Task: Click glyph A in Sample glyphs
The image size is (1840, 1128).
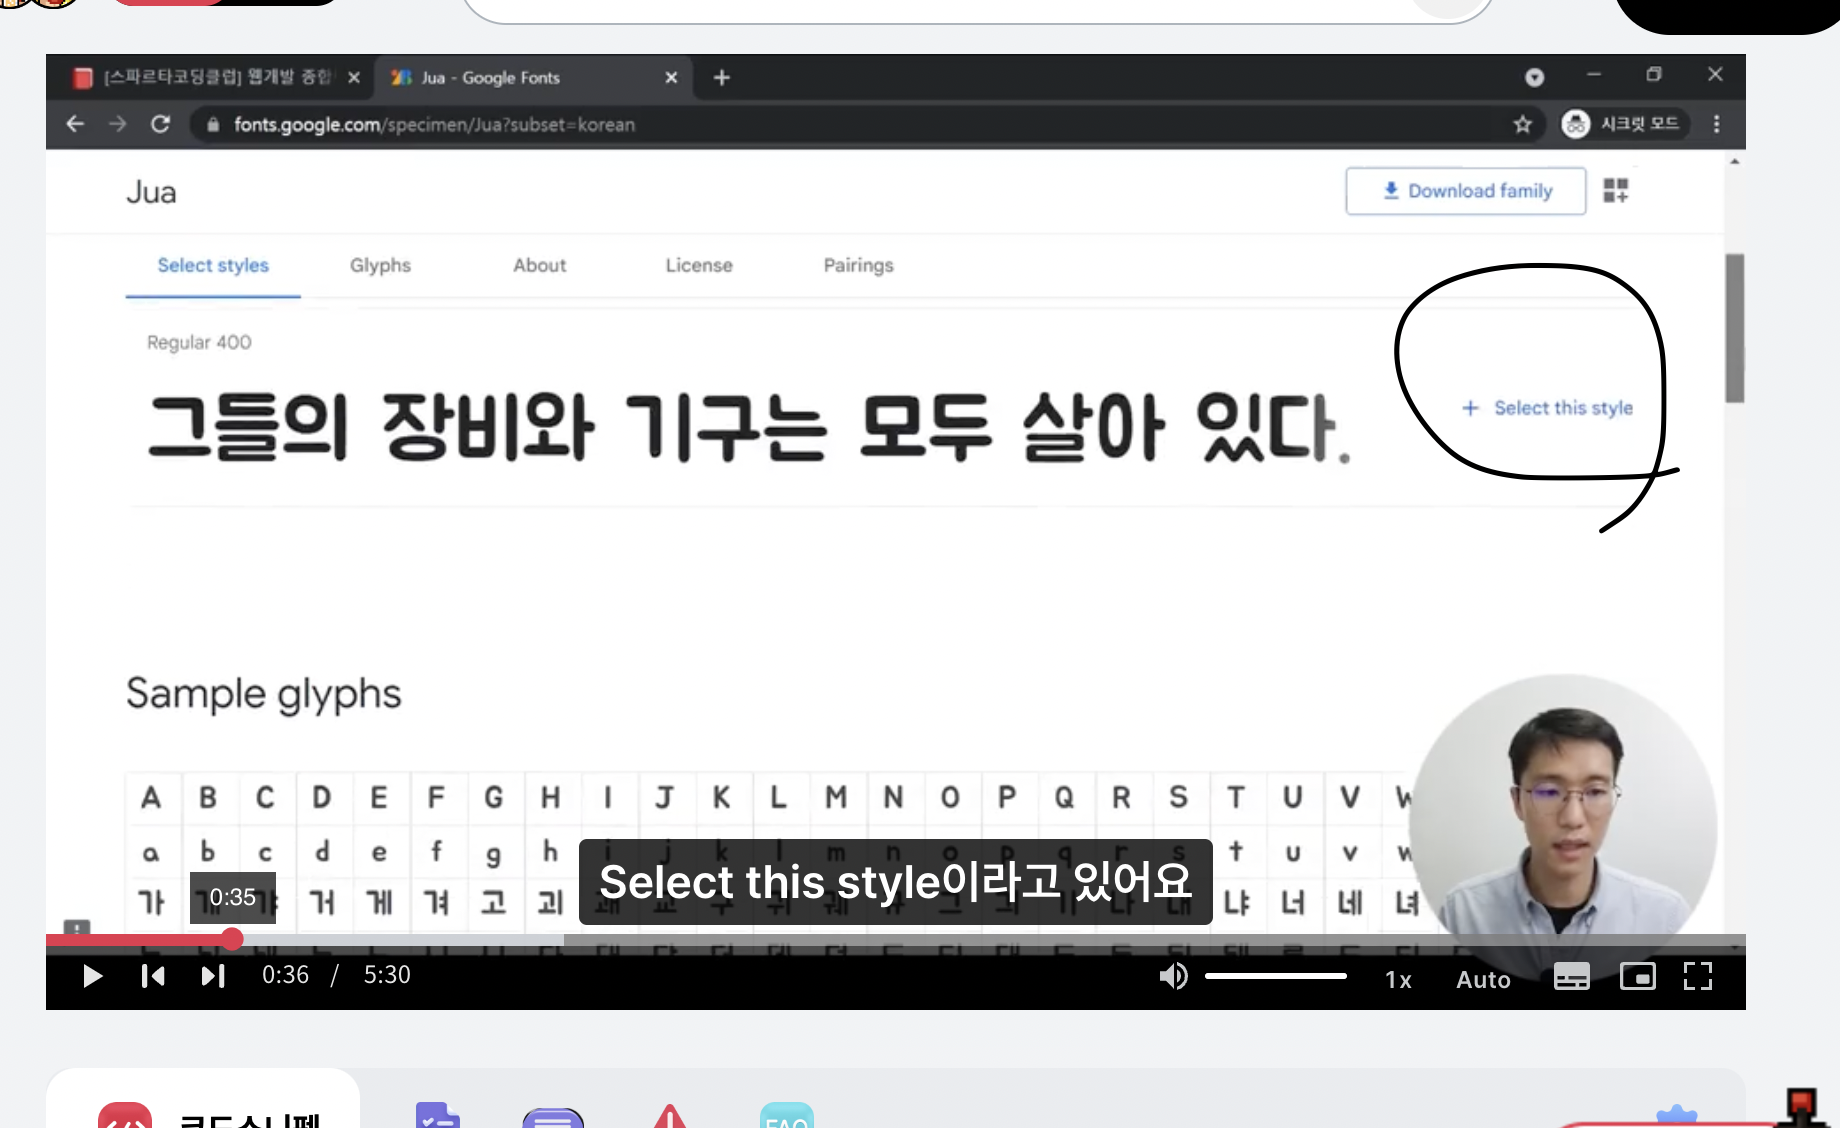Action: (151, 797)
